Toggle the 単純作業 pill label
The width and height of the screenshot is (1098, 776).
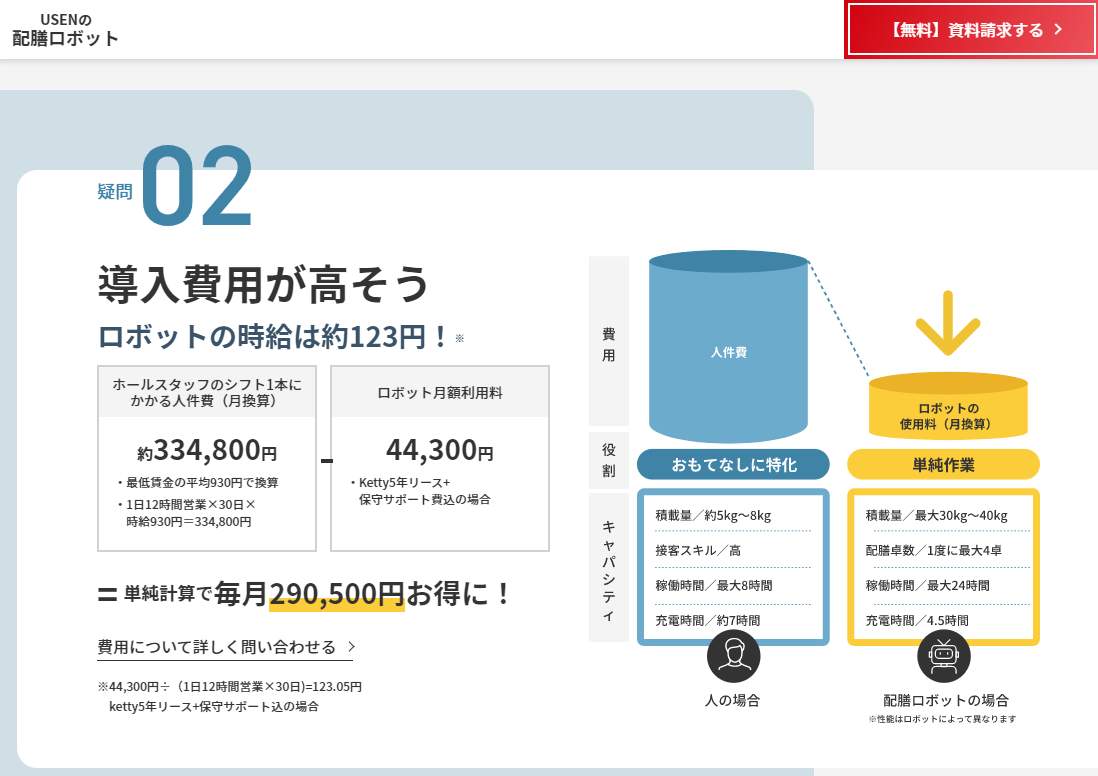(x=943, y=464)
